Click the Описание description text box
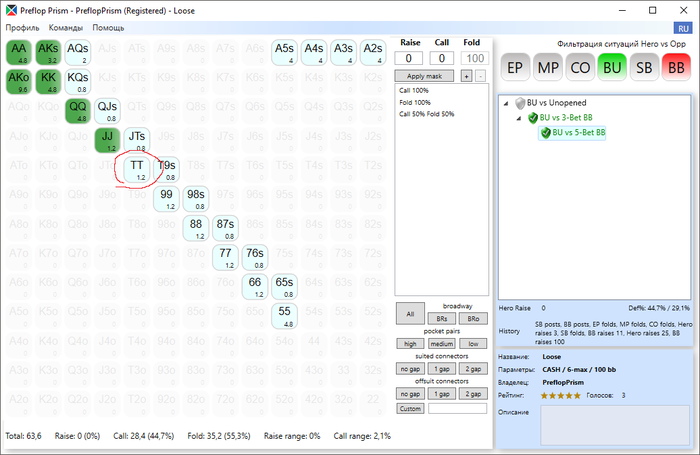 point(615,425)
